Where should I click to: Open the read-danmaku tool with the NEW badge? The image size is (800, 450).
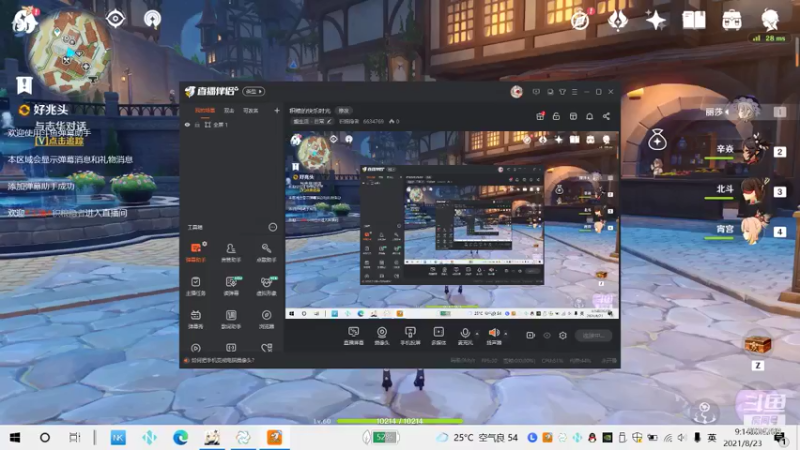point(231,286)
